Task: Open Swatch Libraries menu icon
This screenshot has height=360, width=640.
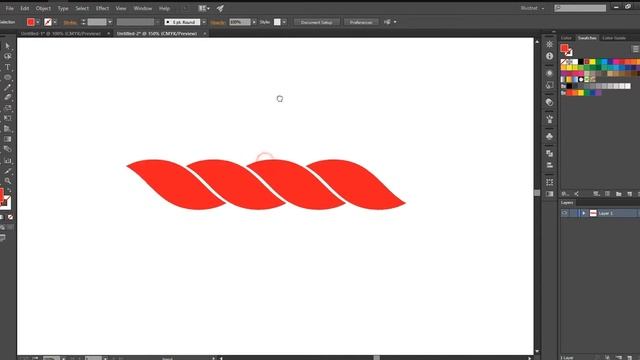Action: point(565,194)
